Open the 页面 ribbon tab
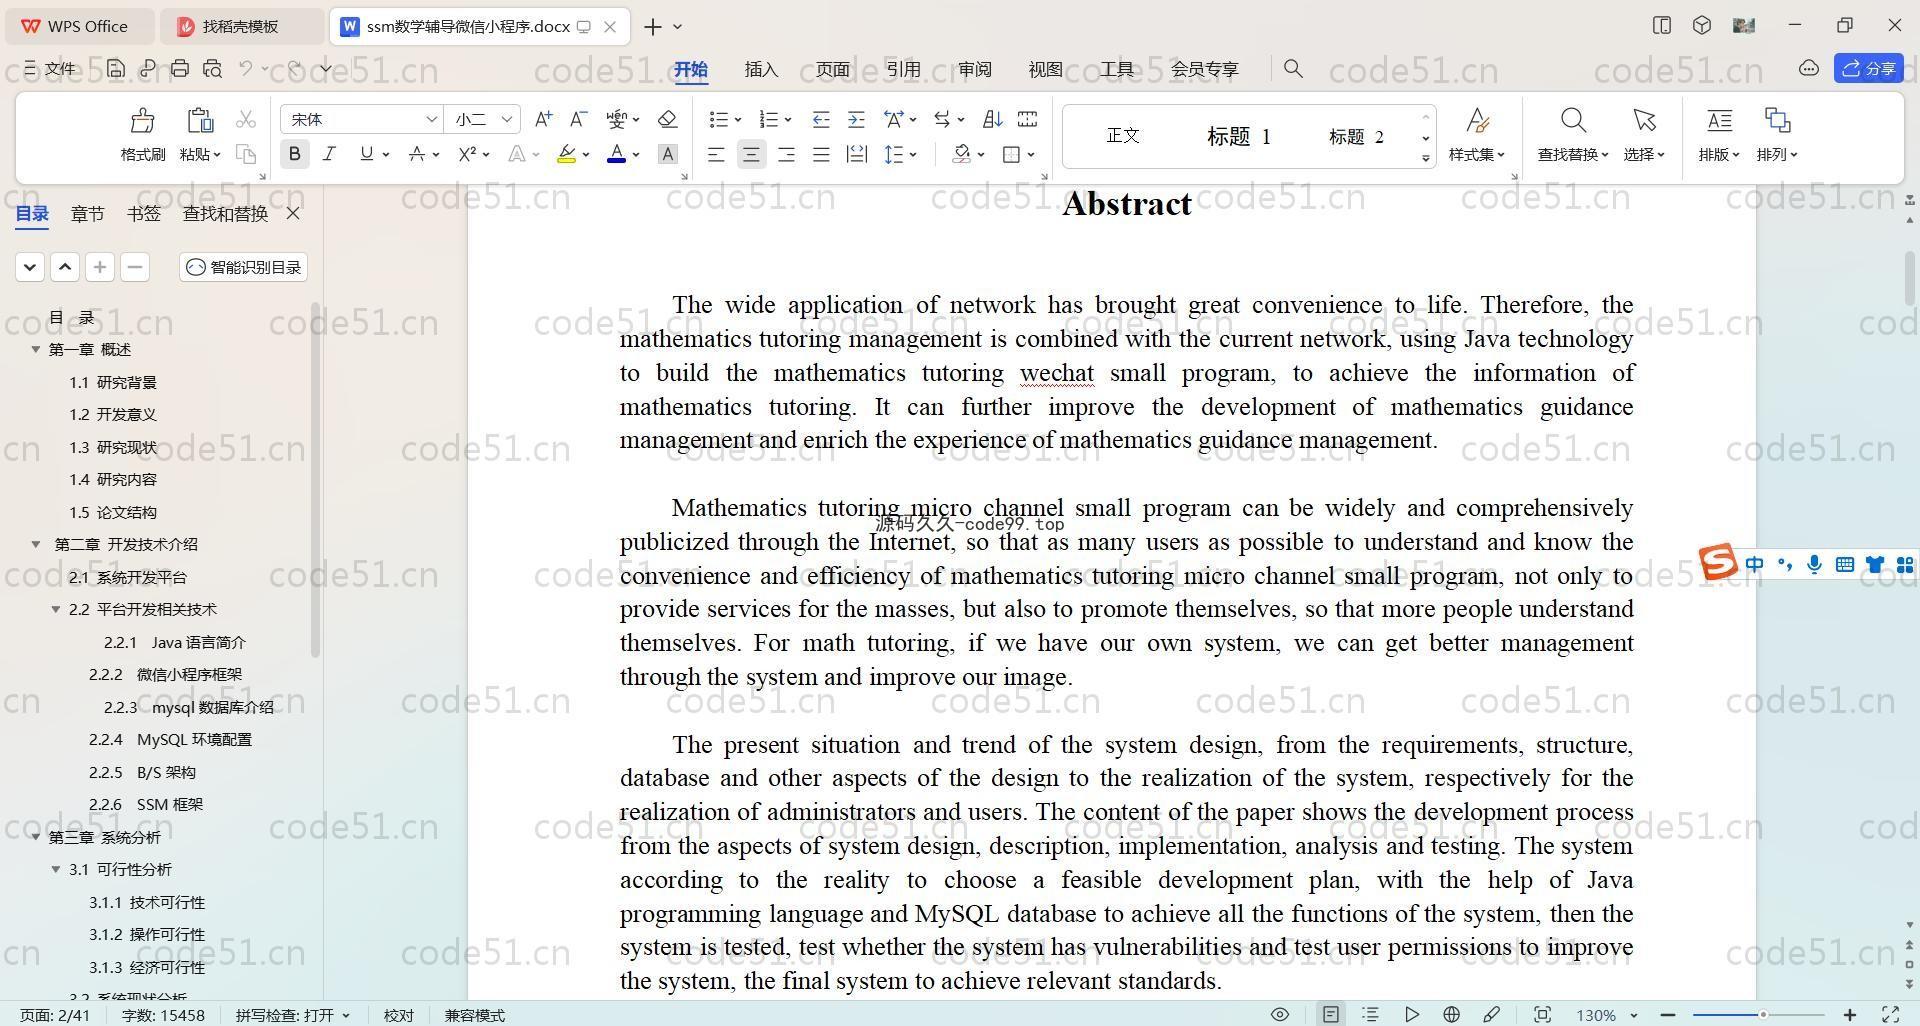The height and width of the screenshot is (1026, 1920). pos(832,68)
